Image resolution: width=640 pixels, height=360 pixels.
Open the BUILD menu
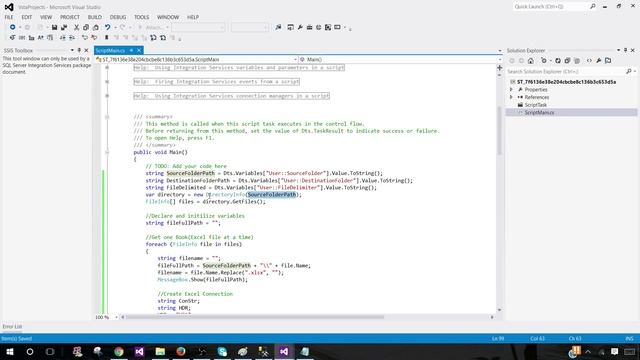click(95, 17)
